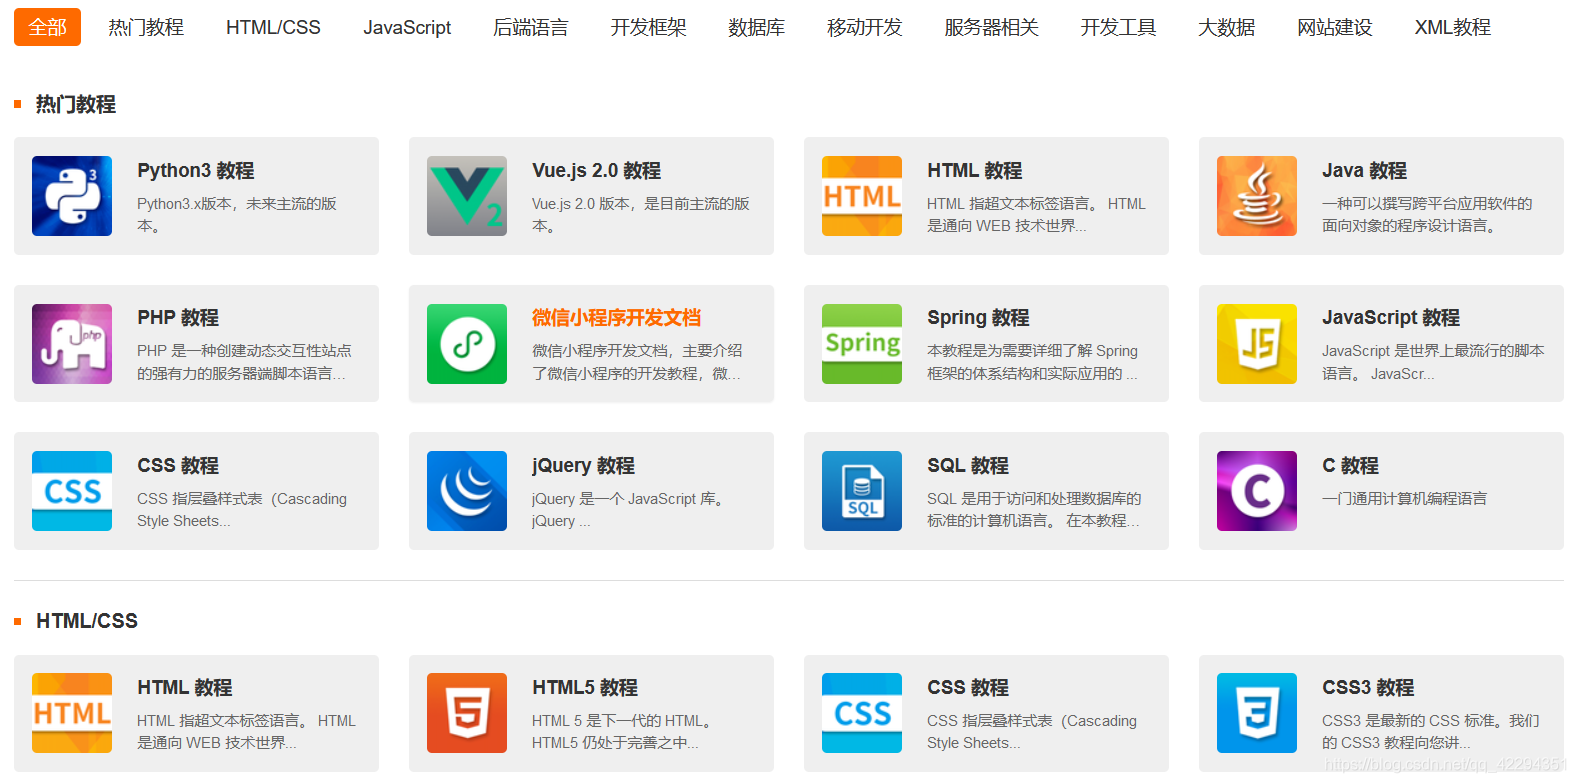Open the blue jQuery wave icon
The height and width of the screenshot is (783, 1576).
coord(467,491)
